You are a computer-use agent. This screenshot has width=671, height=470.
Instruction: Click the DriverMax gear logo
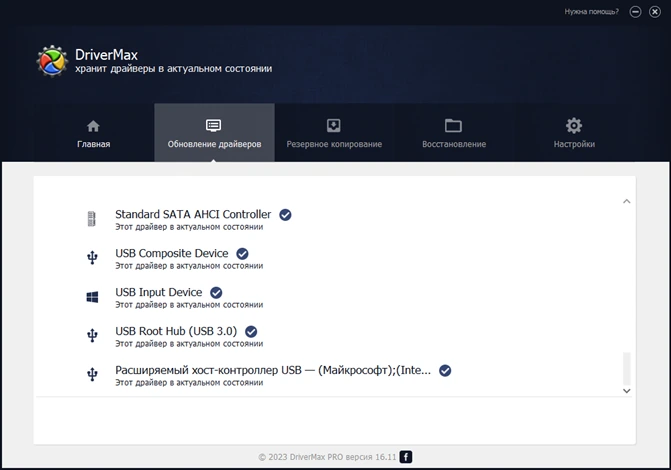(x=52, y=61)
